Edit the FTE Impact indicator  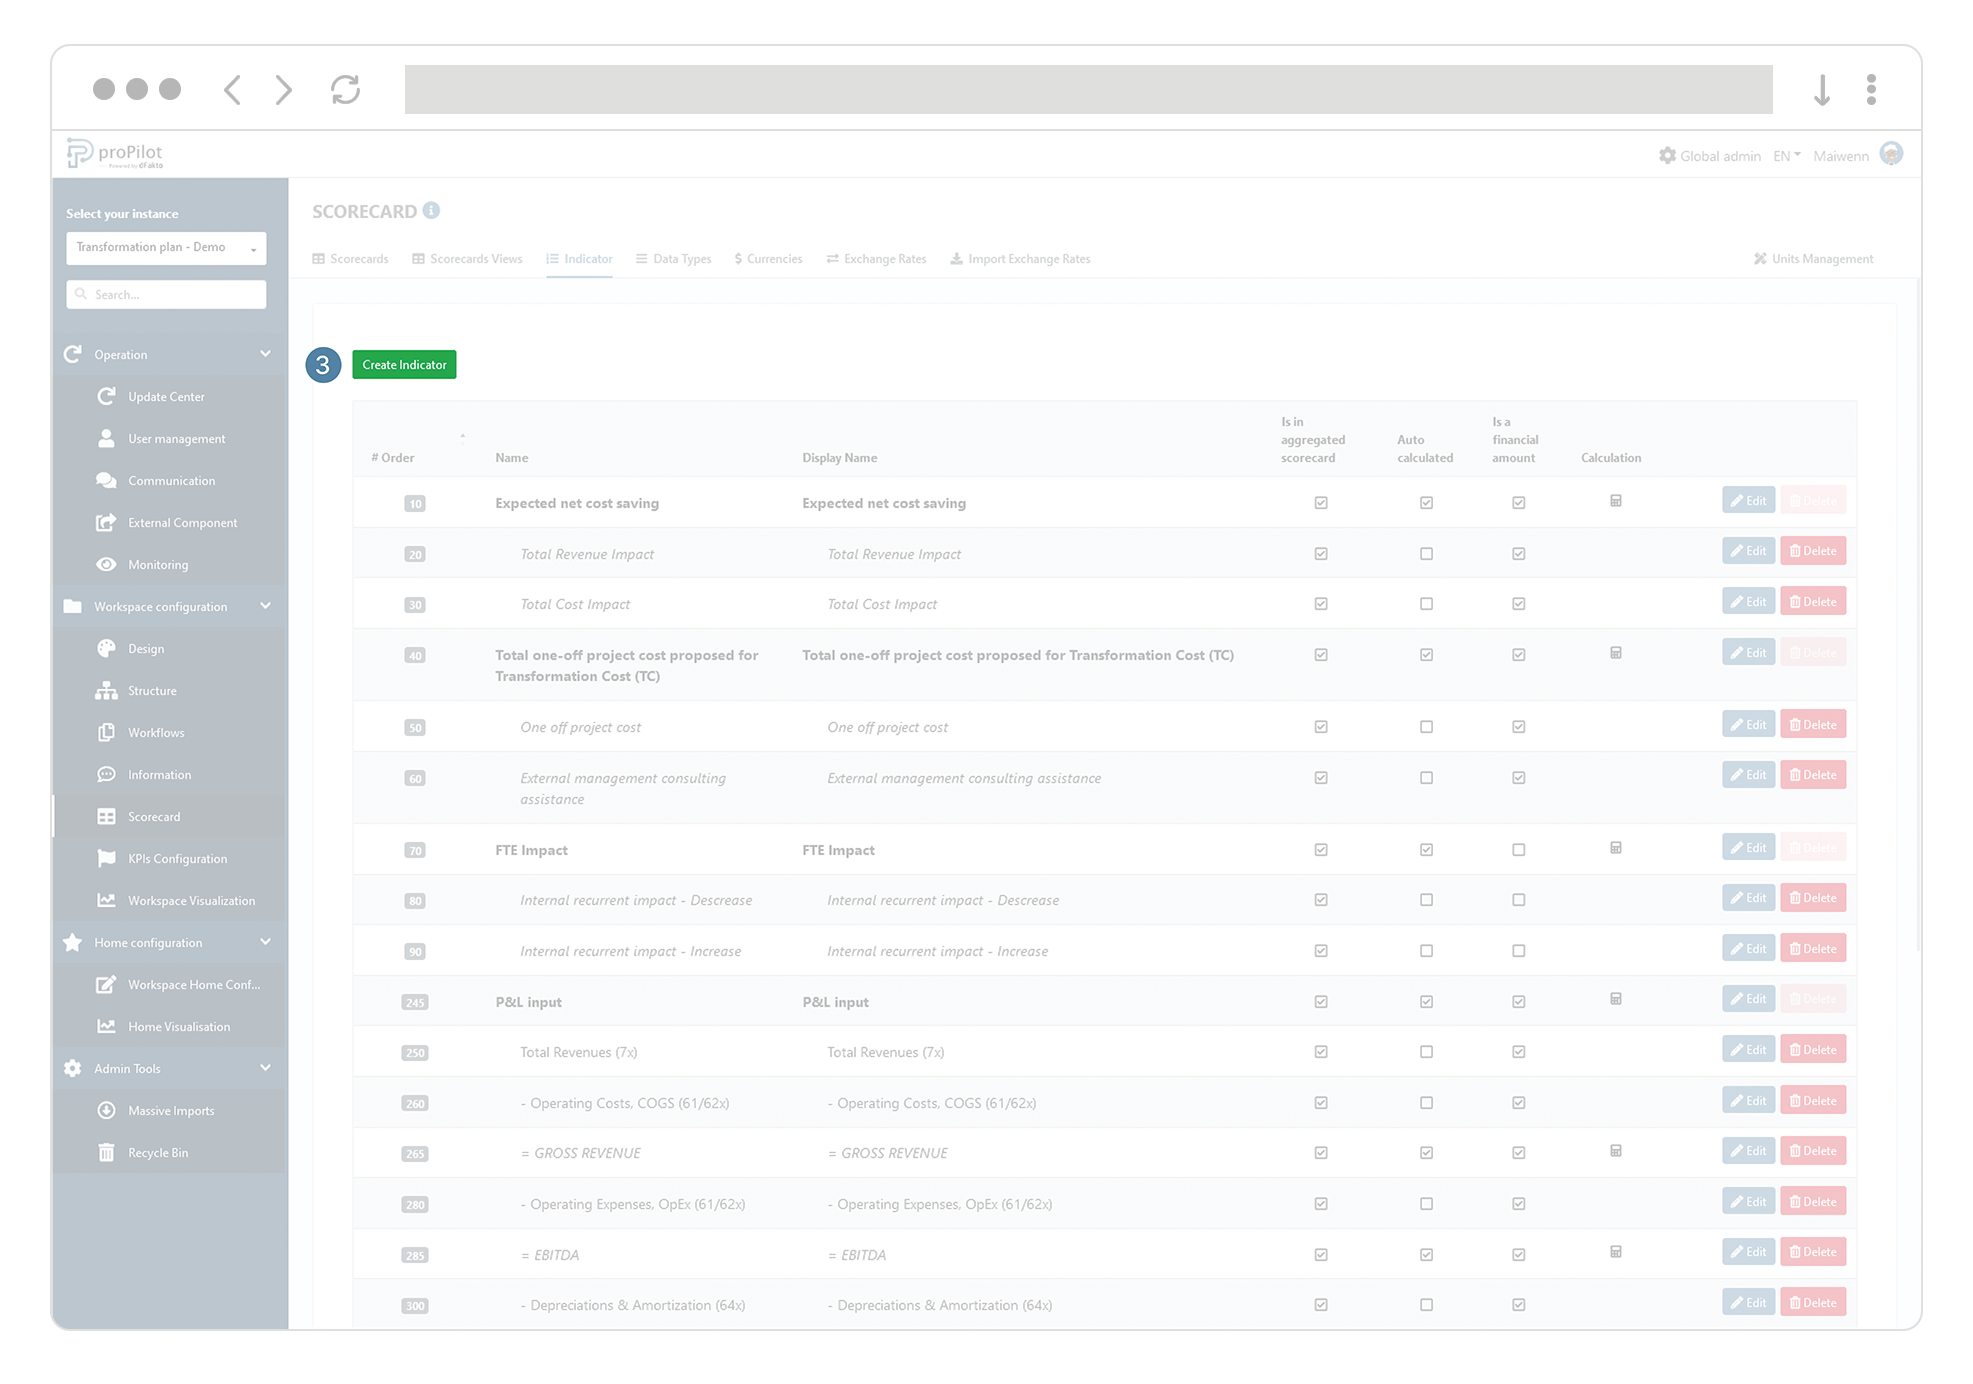tap(1747, 846)
